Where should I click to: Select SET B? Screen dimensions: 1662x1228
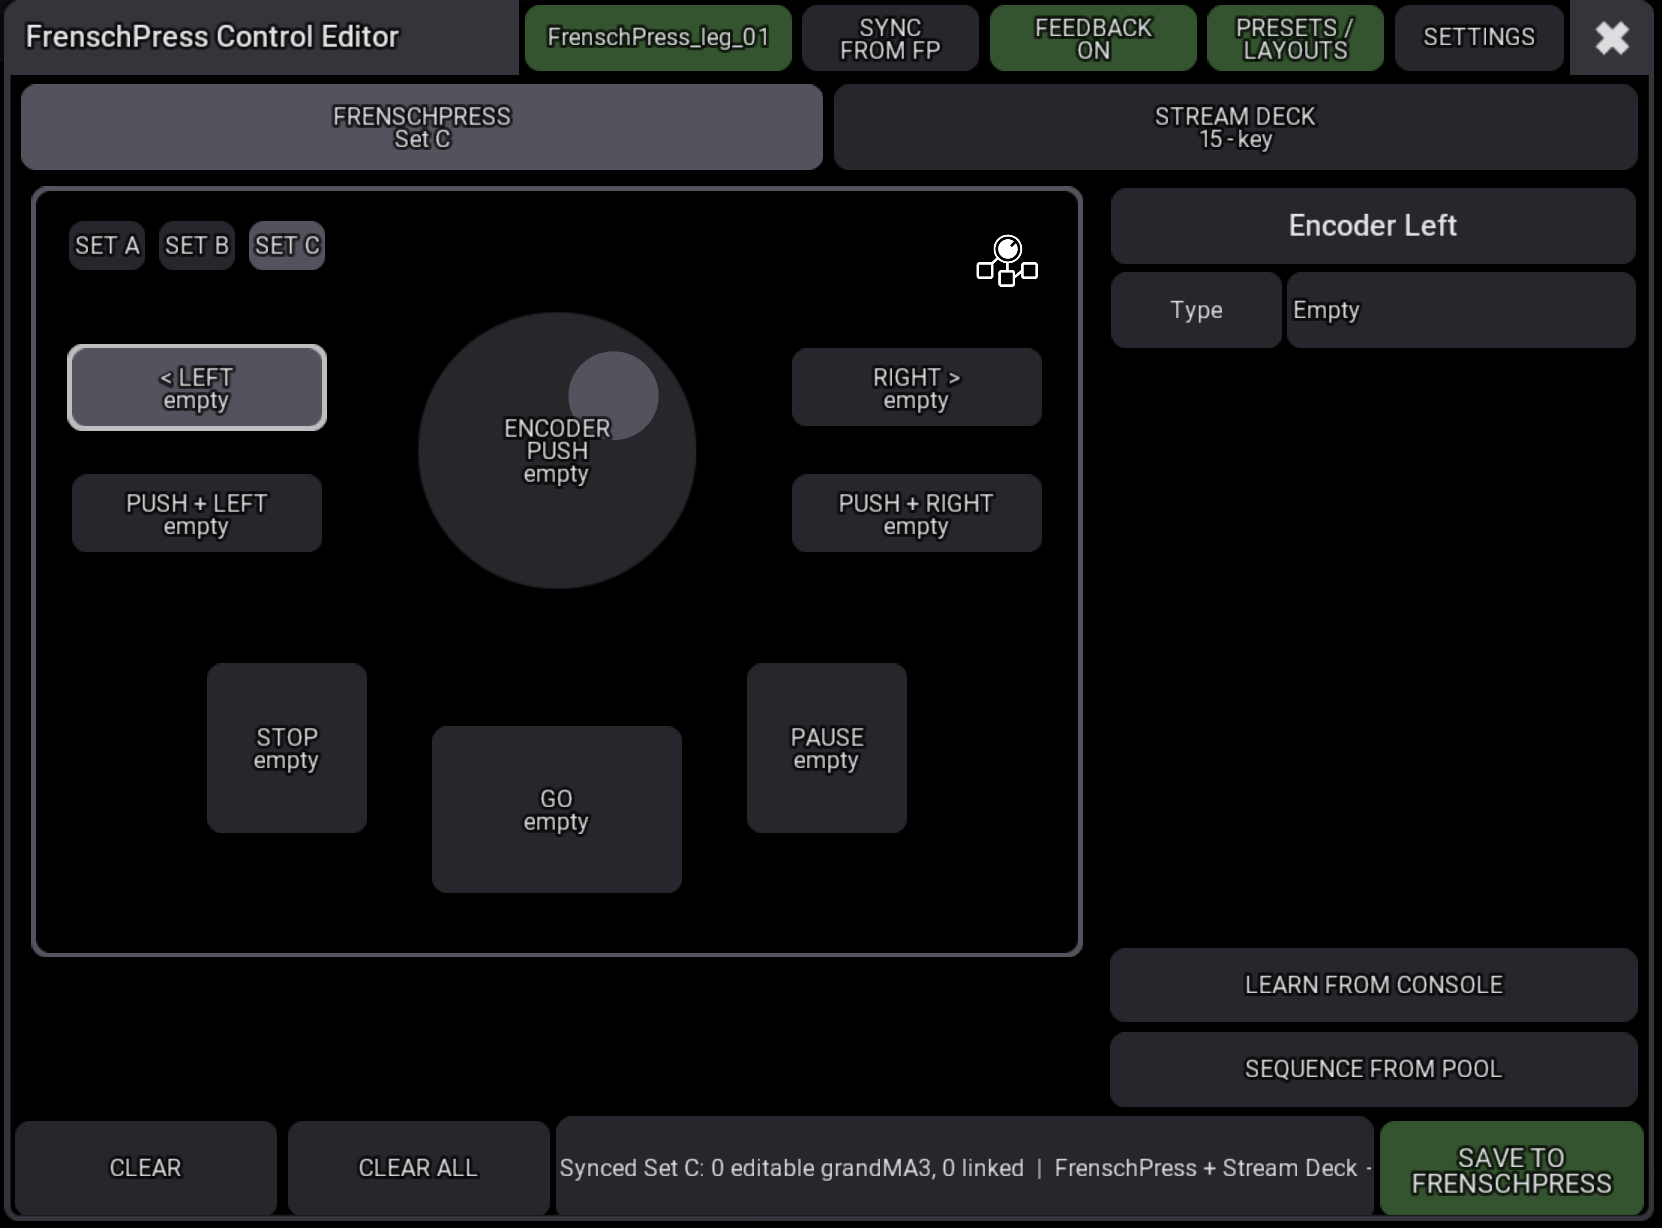coord(197,245)
